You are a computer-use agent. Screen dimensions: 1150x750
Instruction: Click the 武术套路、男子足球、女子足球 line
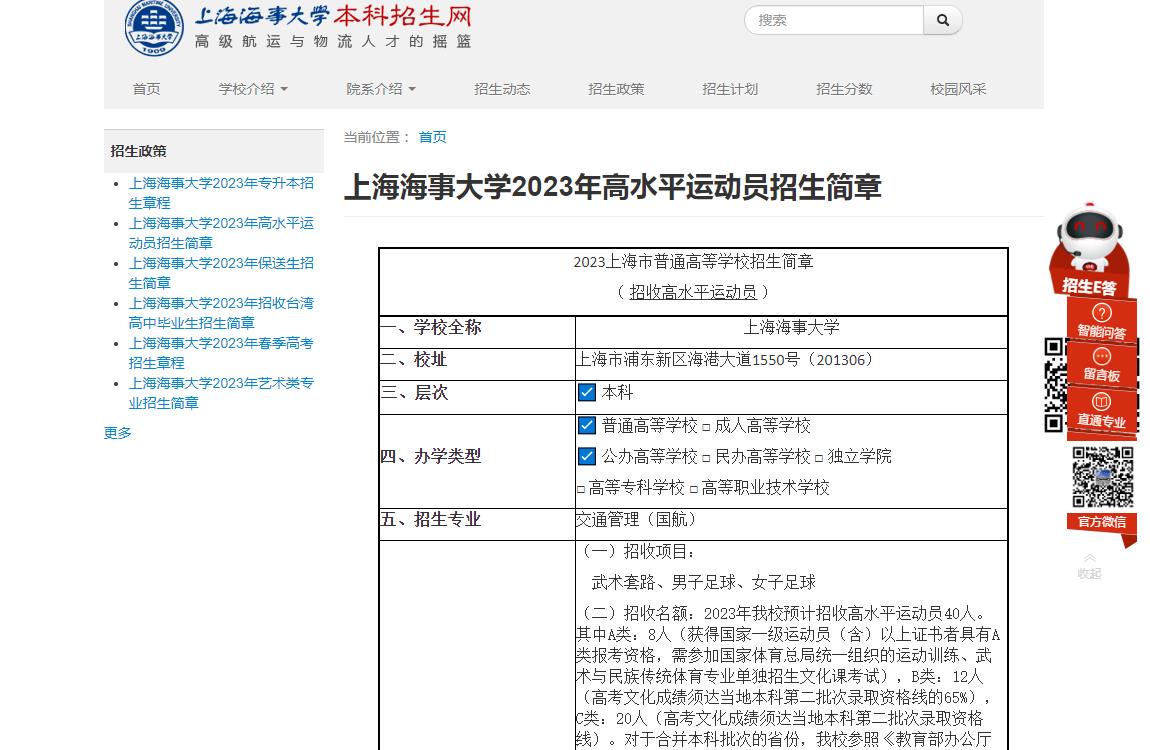tap(703, 582)
